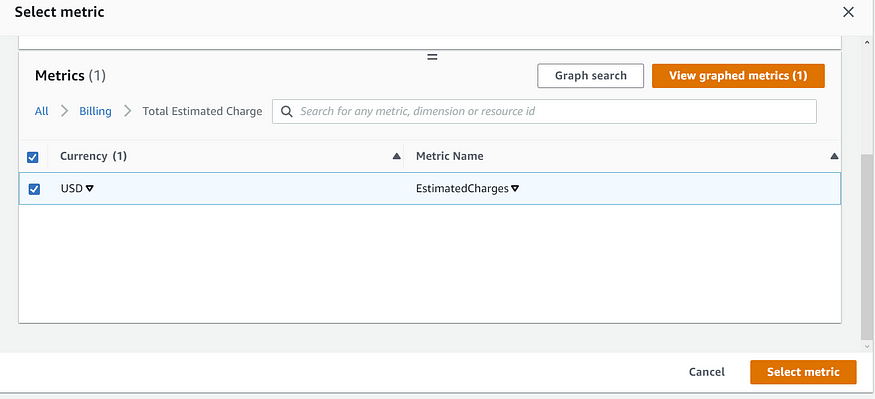Open View graphed metrics tab

738,76
